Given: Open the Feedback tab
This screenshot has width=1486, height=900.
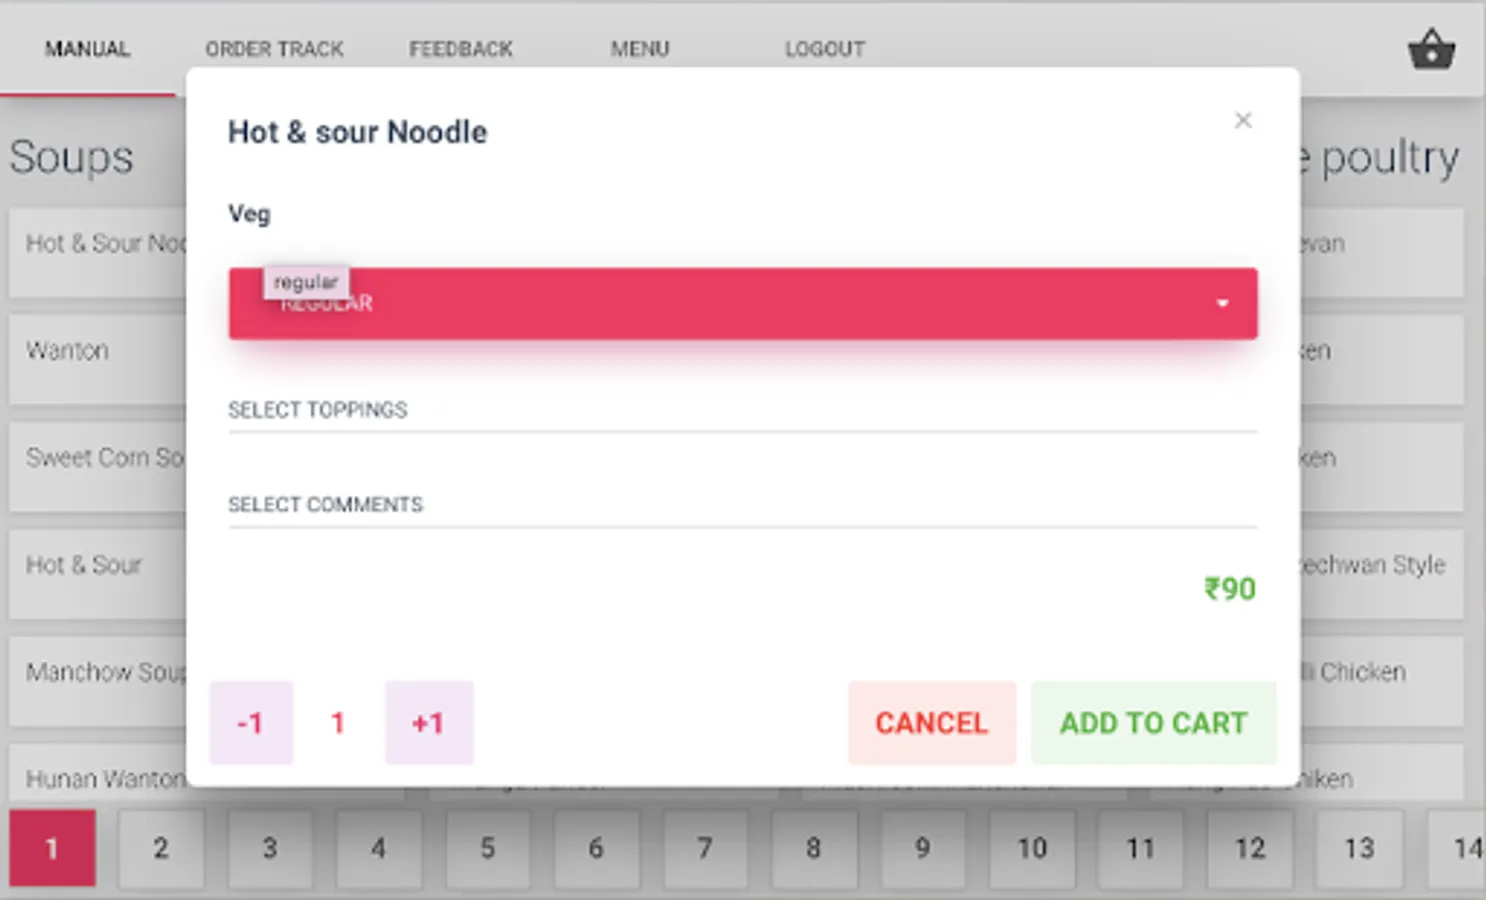Looking at the screenshot, I should (461, 49).
